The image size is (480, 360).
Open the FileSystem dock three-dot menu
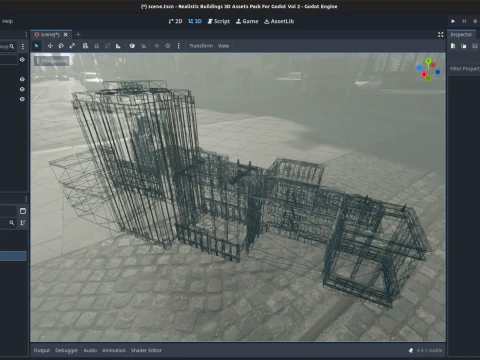click(x=26, y=199)
